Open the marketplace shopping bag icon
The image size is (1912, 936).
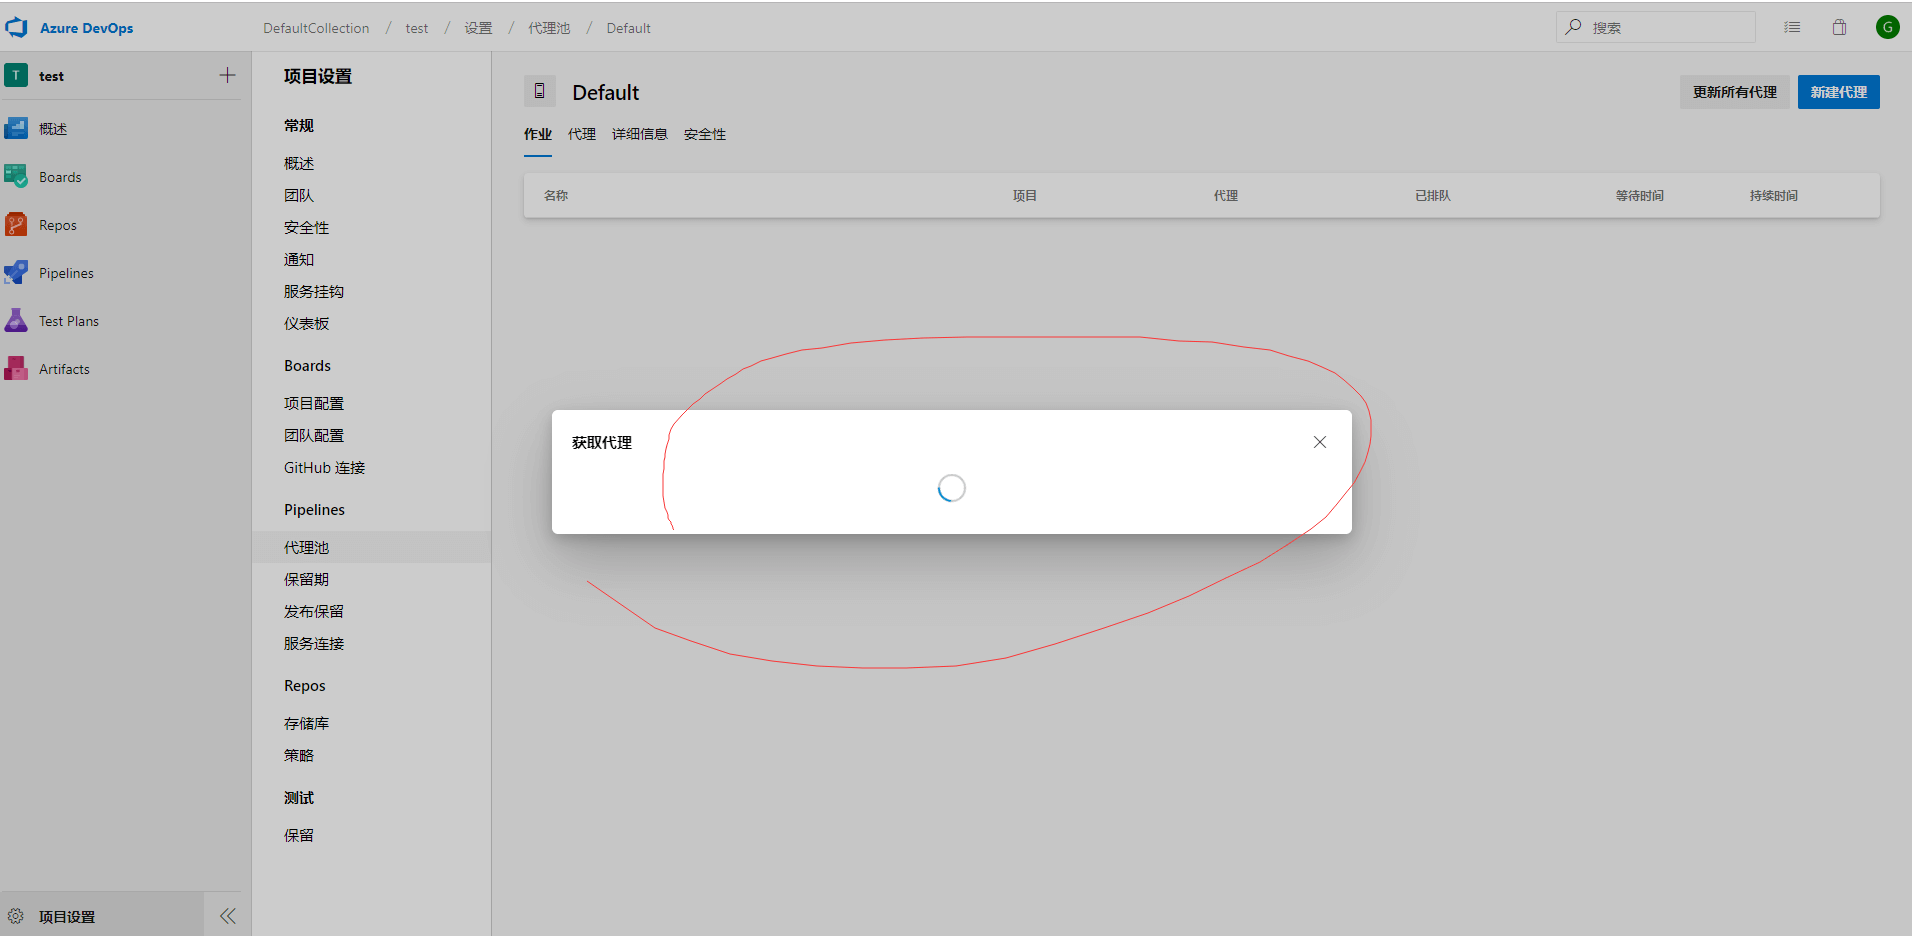click(x=1839, y=28)
